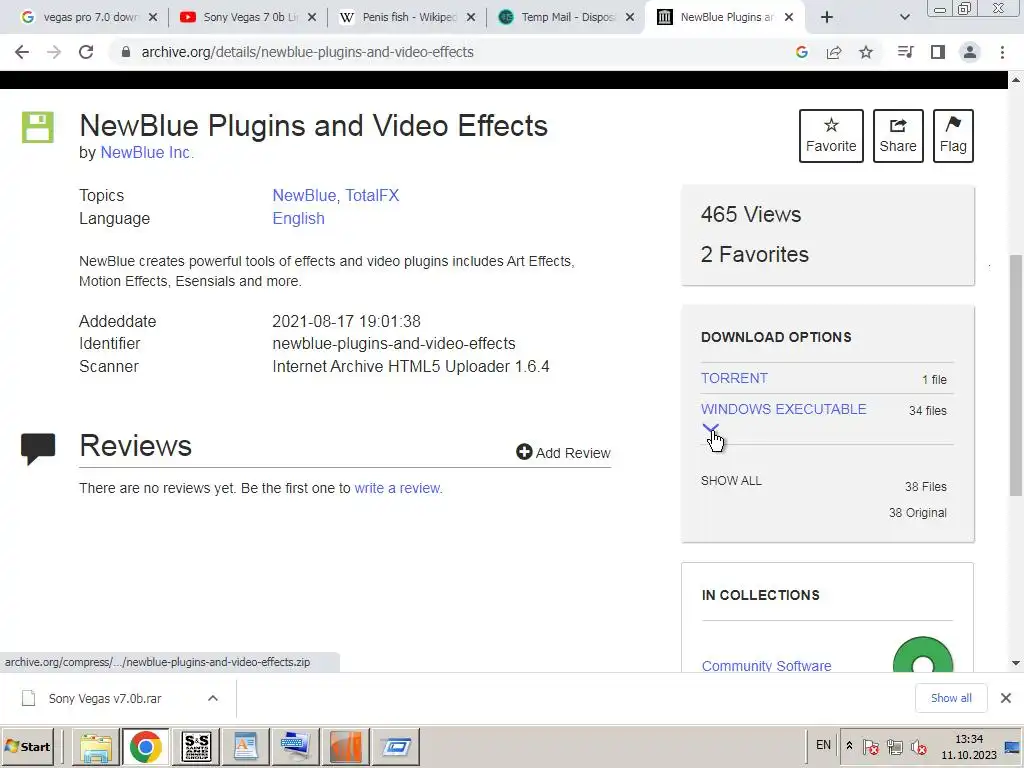The image size is (1024, 768).
Task: Click the green software floppy icon
Action: (x=38, y=127)
